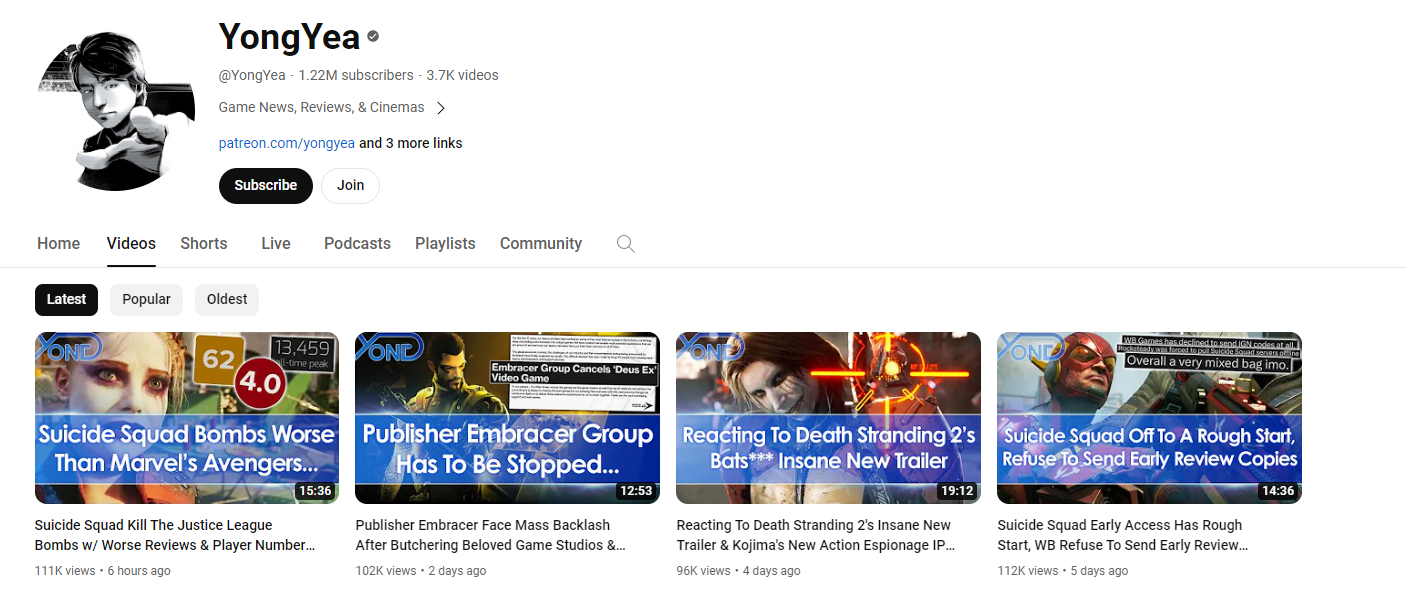Viewport: 1406px width, 607px height.
Task: Subscribe to the YongYea channel
Action: coord(266,186)
